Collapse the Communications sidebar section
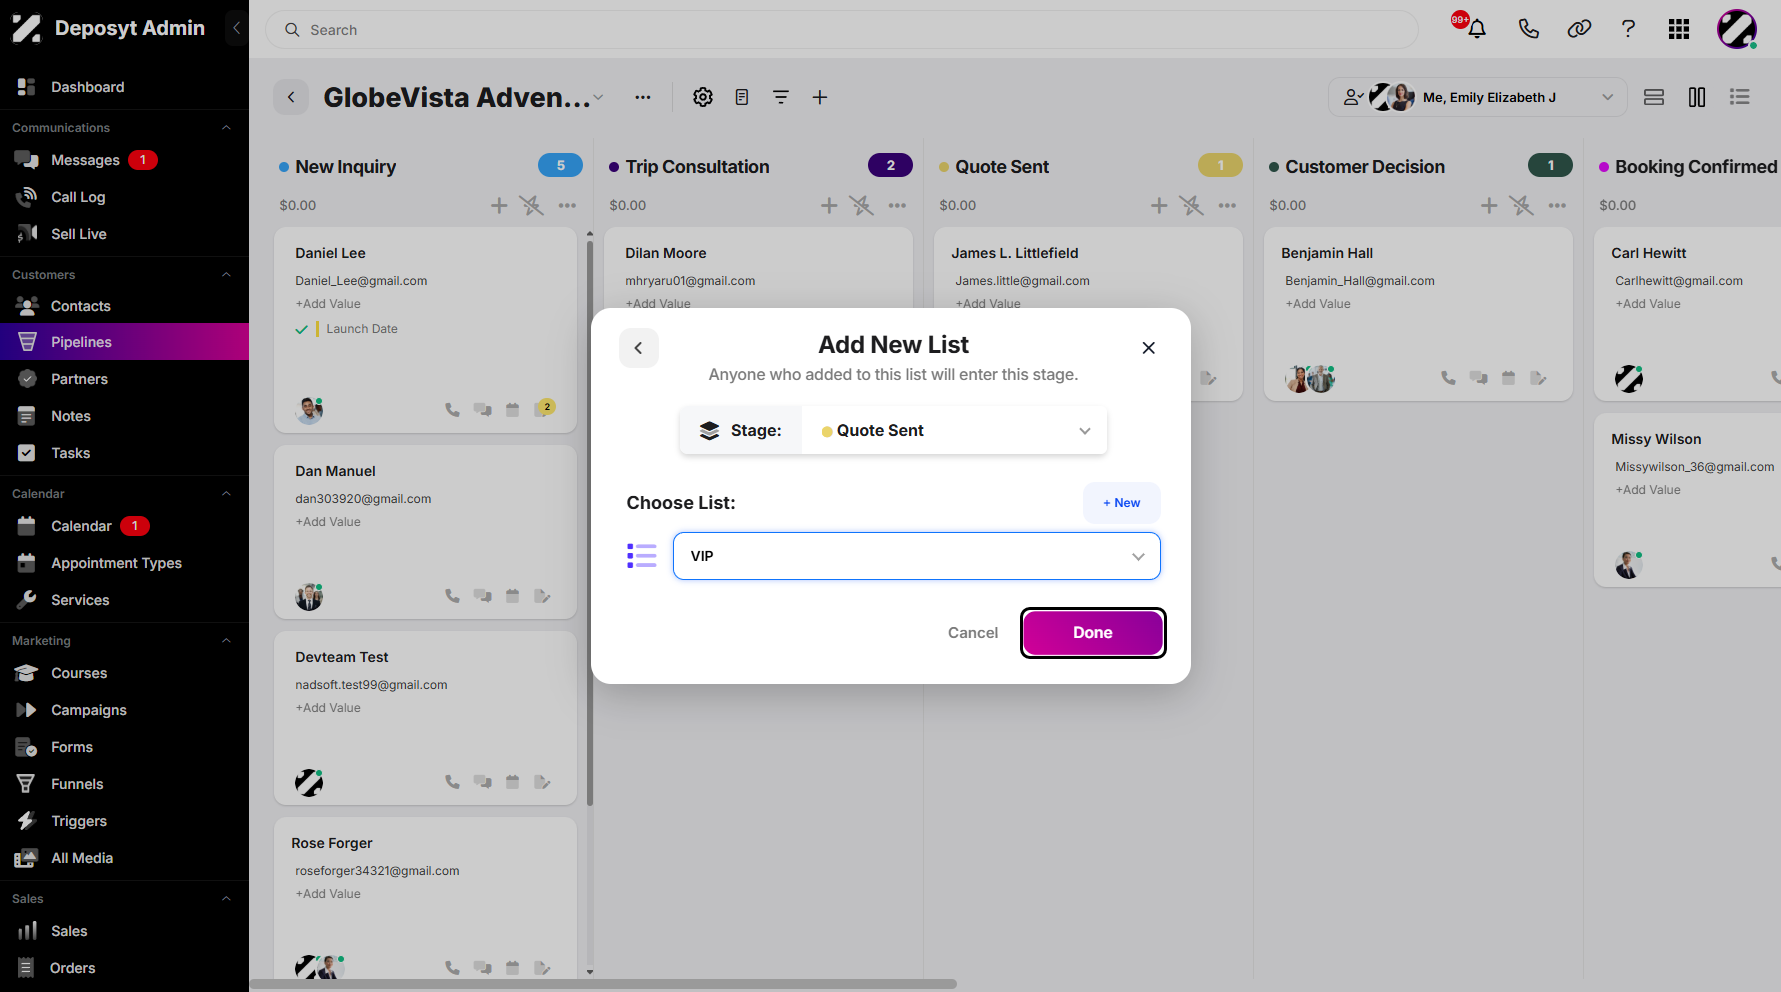This screenshot has width=1781, height=992. (x=226, y=127)
